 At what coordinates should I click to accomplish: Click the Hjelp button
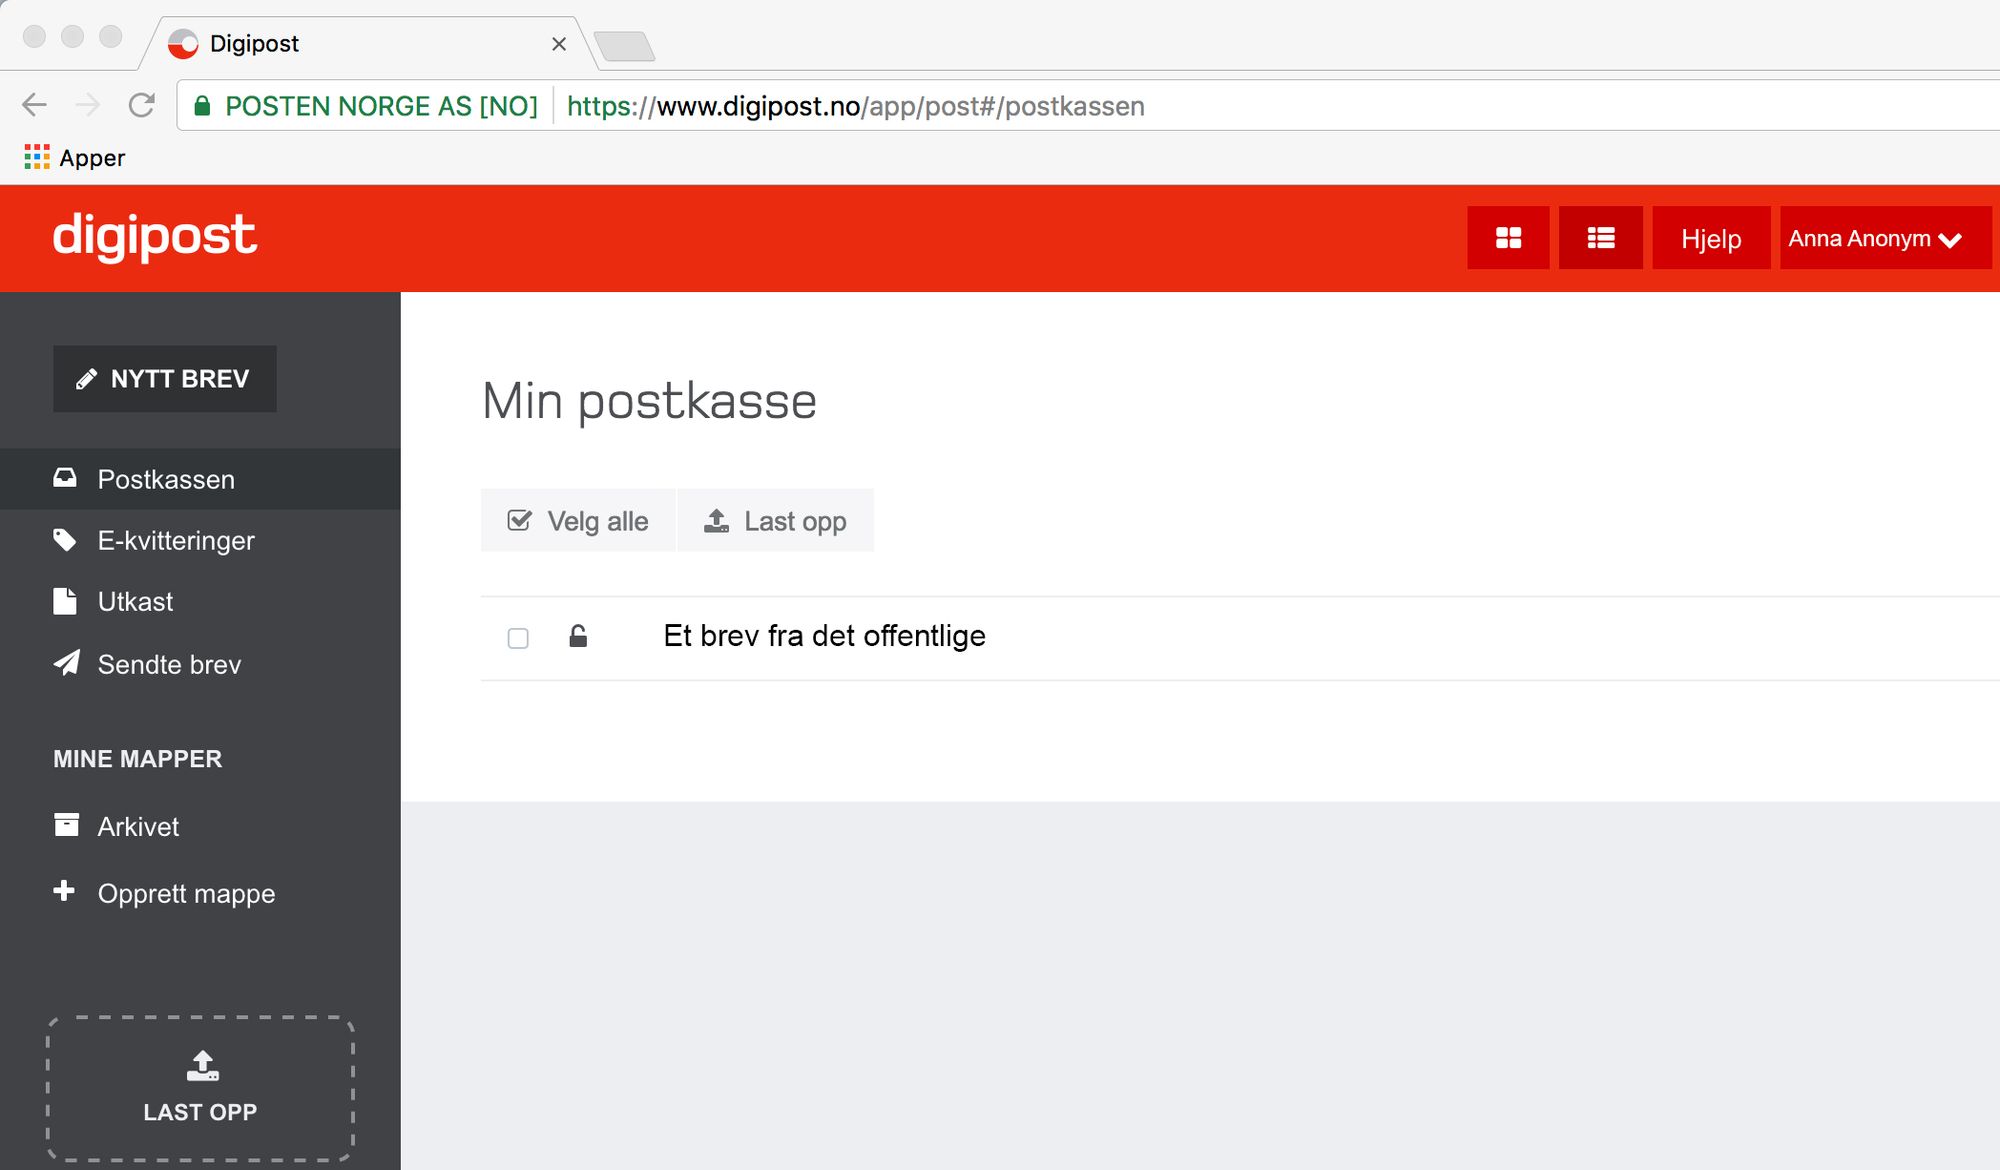[1710, 238]
